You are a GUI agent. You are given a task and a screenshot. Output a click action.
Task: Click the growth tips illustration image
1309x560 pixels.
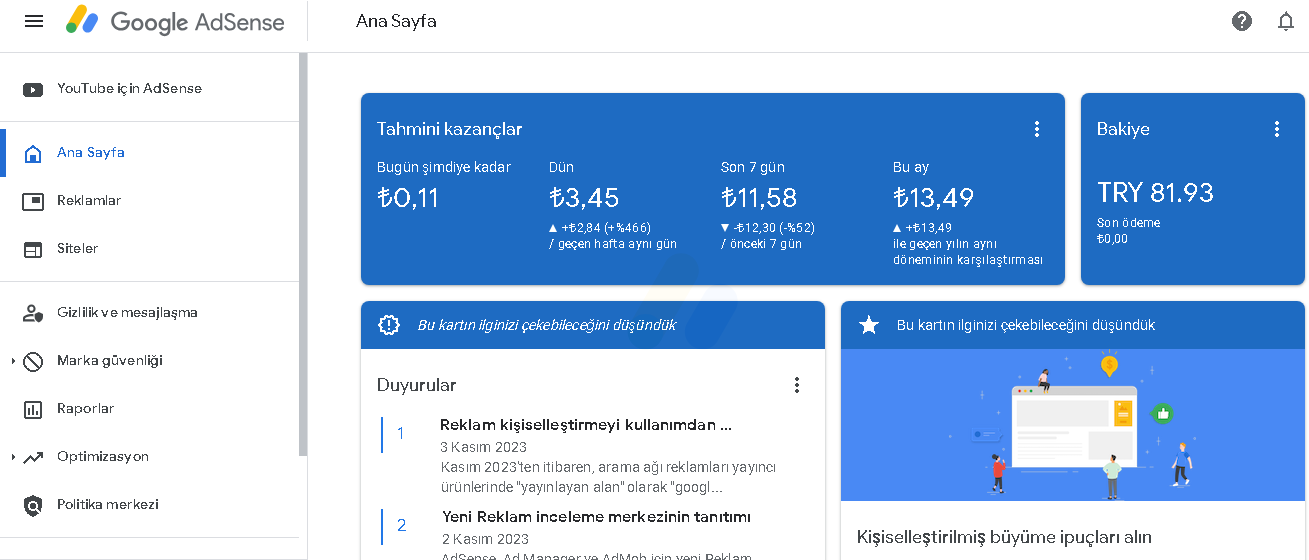1073,425
